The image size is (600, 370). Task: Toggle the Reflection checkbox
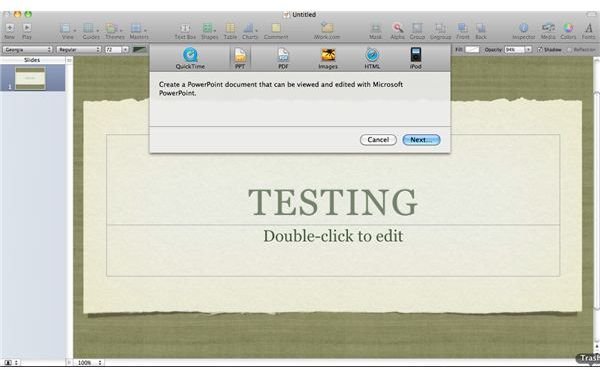(x=569, y=50)
